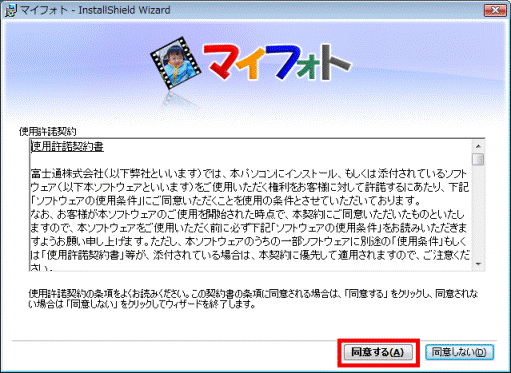The image size is (511, 373).
Task: Click the 同意する(A) agree button
Action: 378,352
